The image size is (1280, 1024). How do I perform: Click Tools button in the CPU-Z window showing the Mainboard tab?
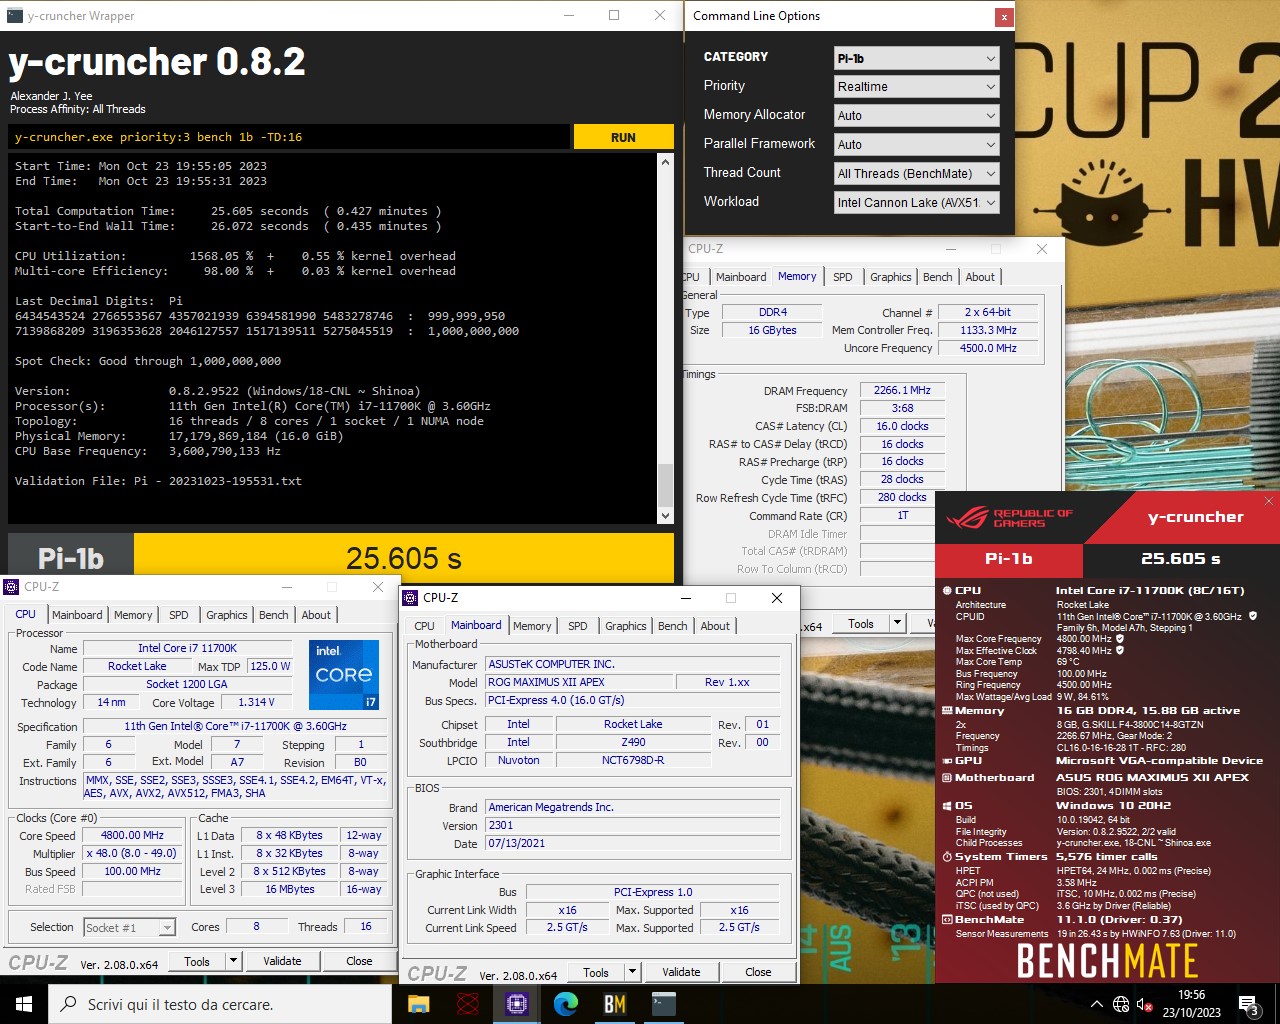[x=596, y=972]
